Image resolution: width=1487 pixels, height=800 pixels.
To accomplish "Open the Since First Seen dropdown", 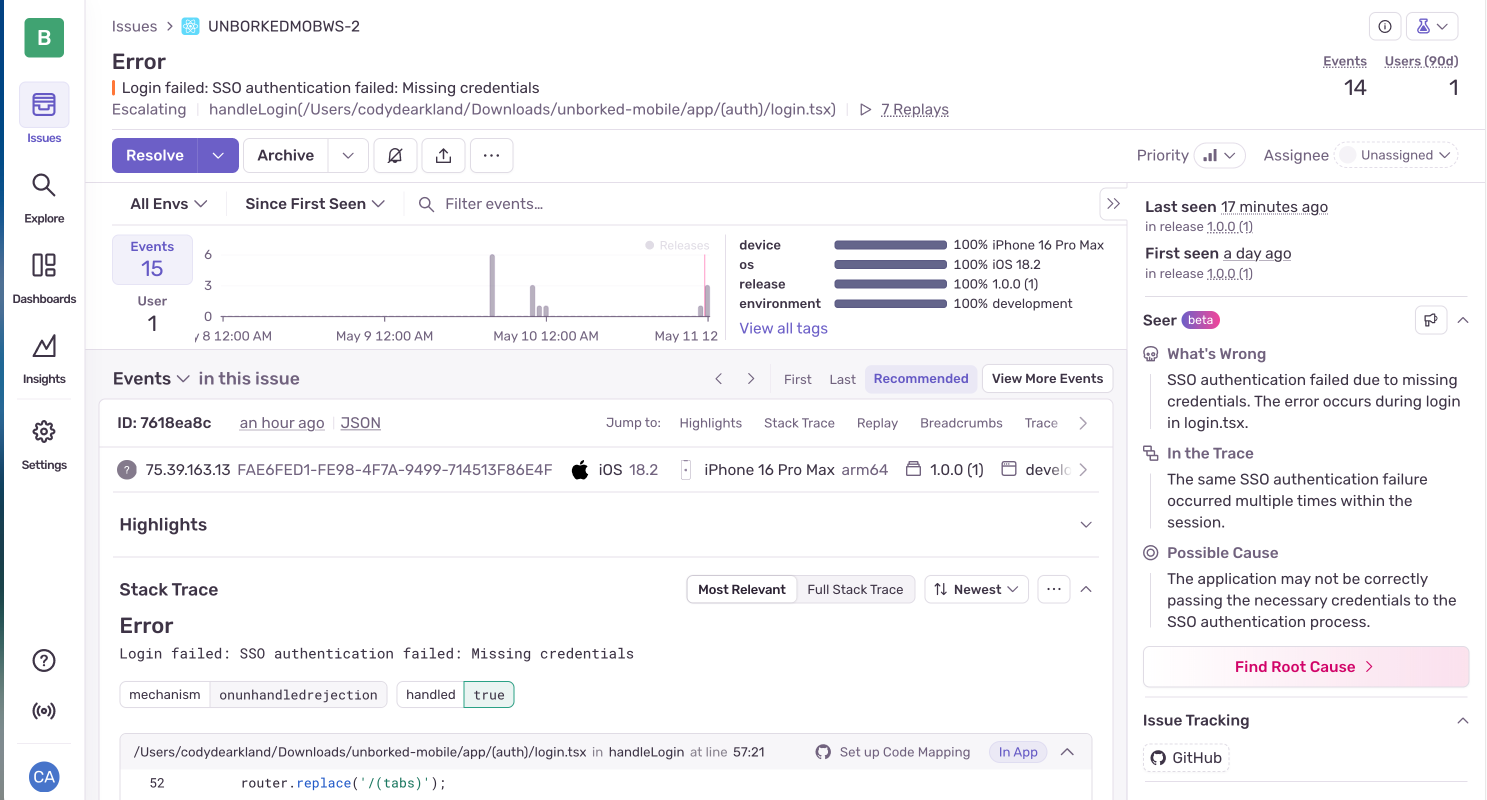I will coord(315,204).
